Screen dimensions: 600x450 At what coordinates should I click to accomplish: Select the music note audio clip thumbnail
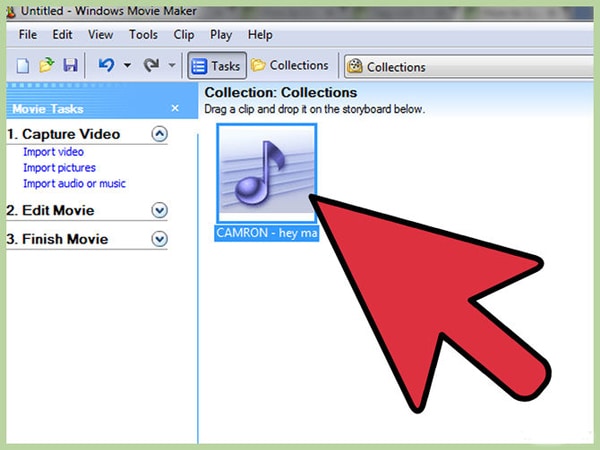[x=267, y=173]
